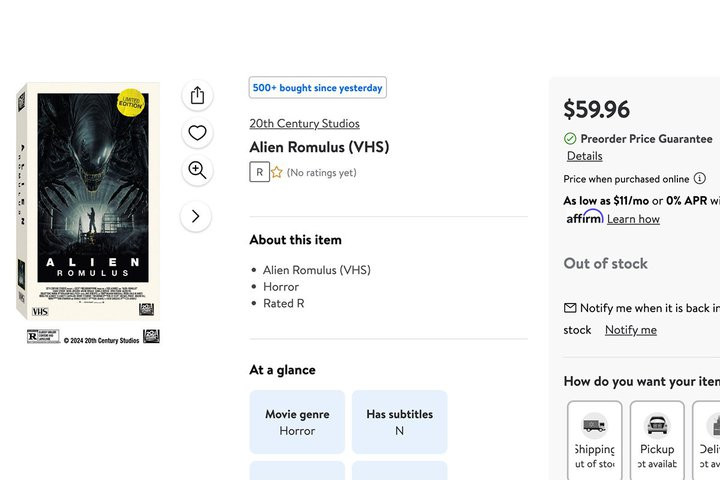Click the underlined "Notify me" link
This screenshot has height=480, width=720.
(x=631, y=330)
